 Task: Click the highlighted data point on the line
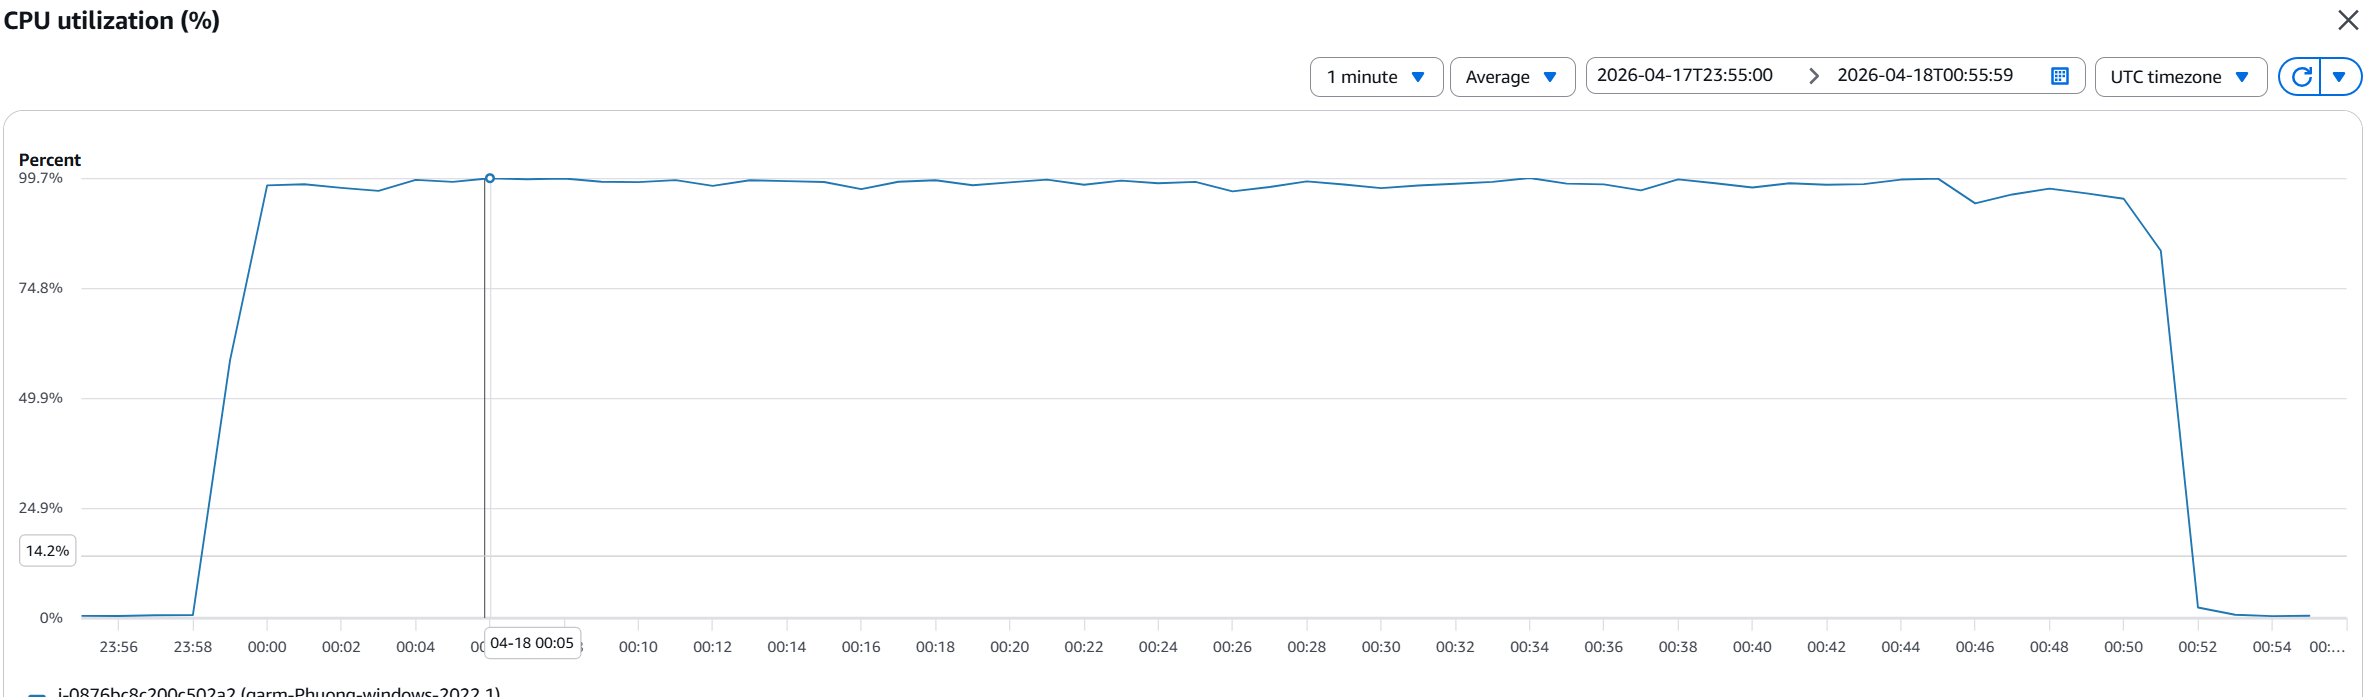click(x=490, y=178)
